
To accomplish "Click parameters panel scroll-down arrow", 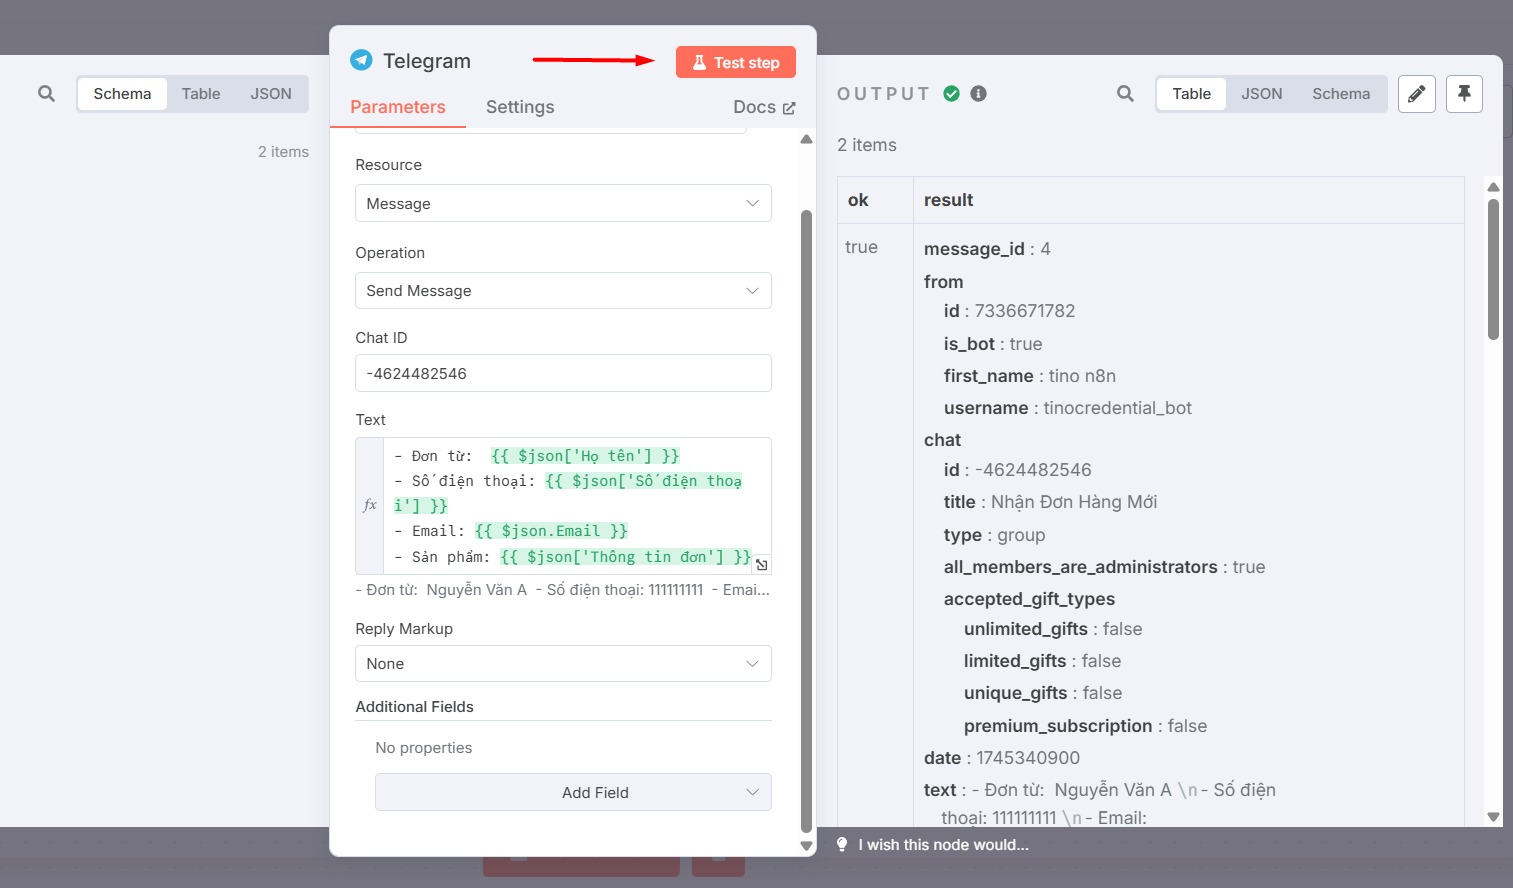I will click(x=807, y=846).
